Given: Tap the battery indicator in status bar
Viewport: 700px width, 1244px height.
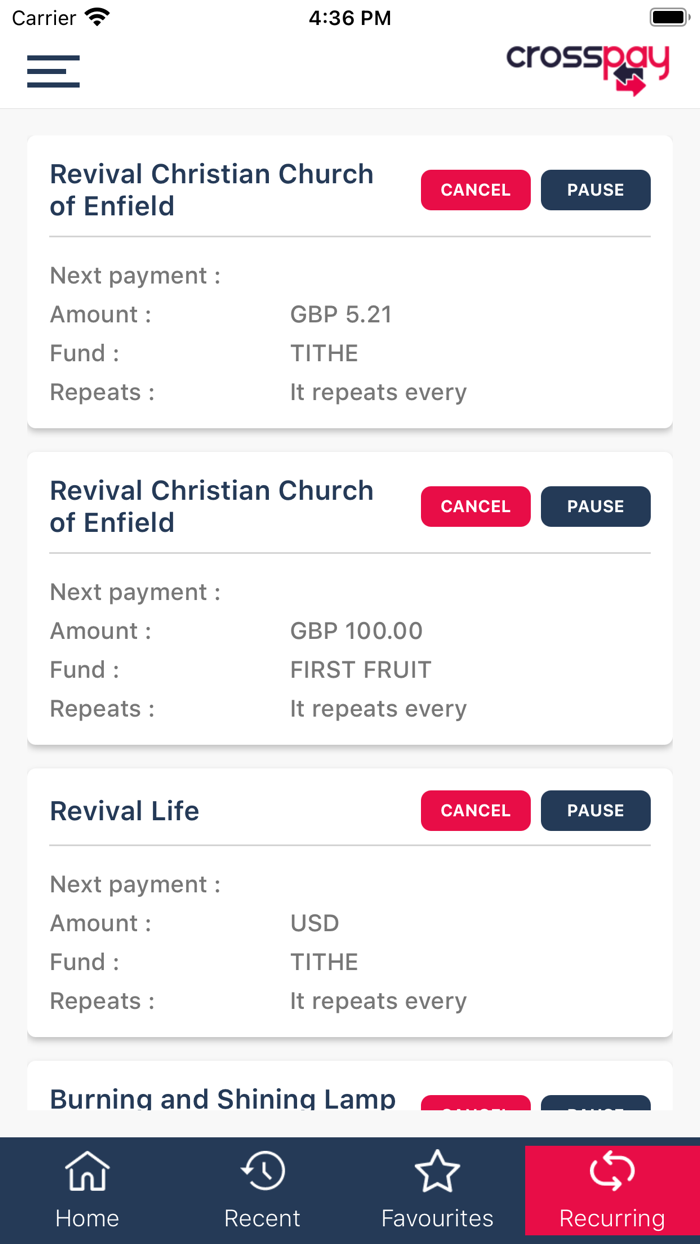Looking at the screenshot, I should pos(668,15).
